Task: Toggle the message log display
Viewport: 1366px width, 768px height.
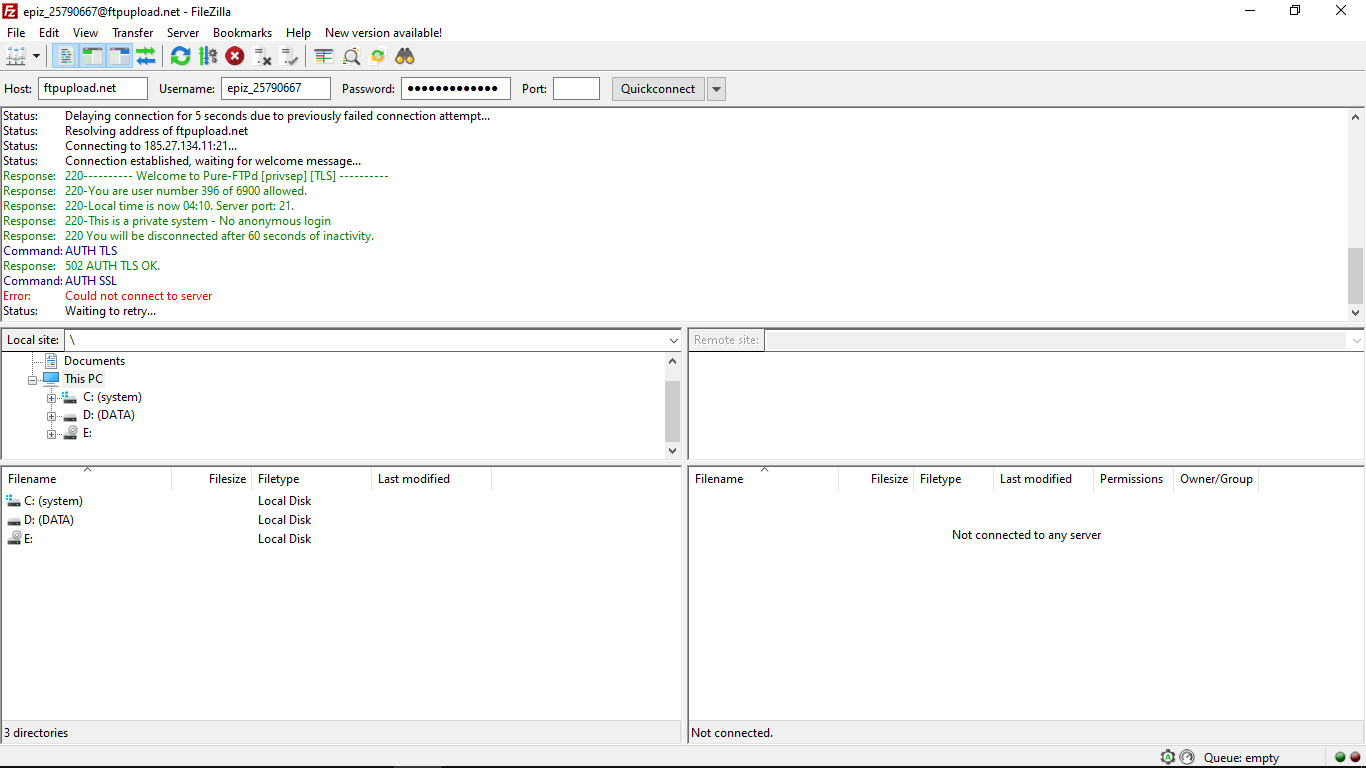Action: coord(66,56)
